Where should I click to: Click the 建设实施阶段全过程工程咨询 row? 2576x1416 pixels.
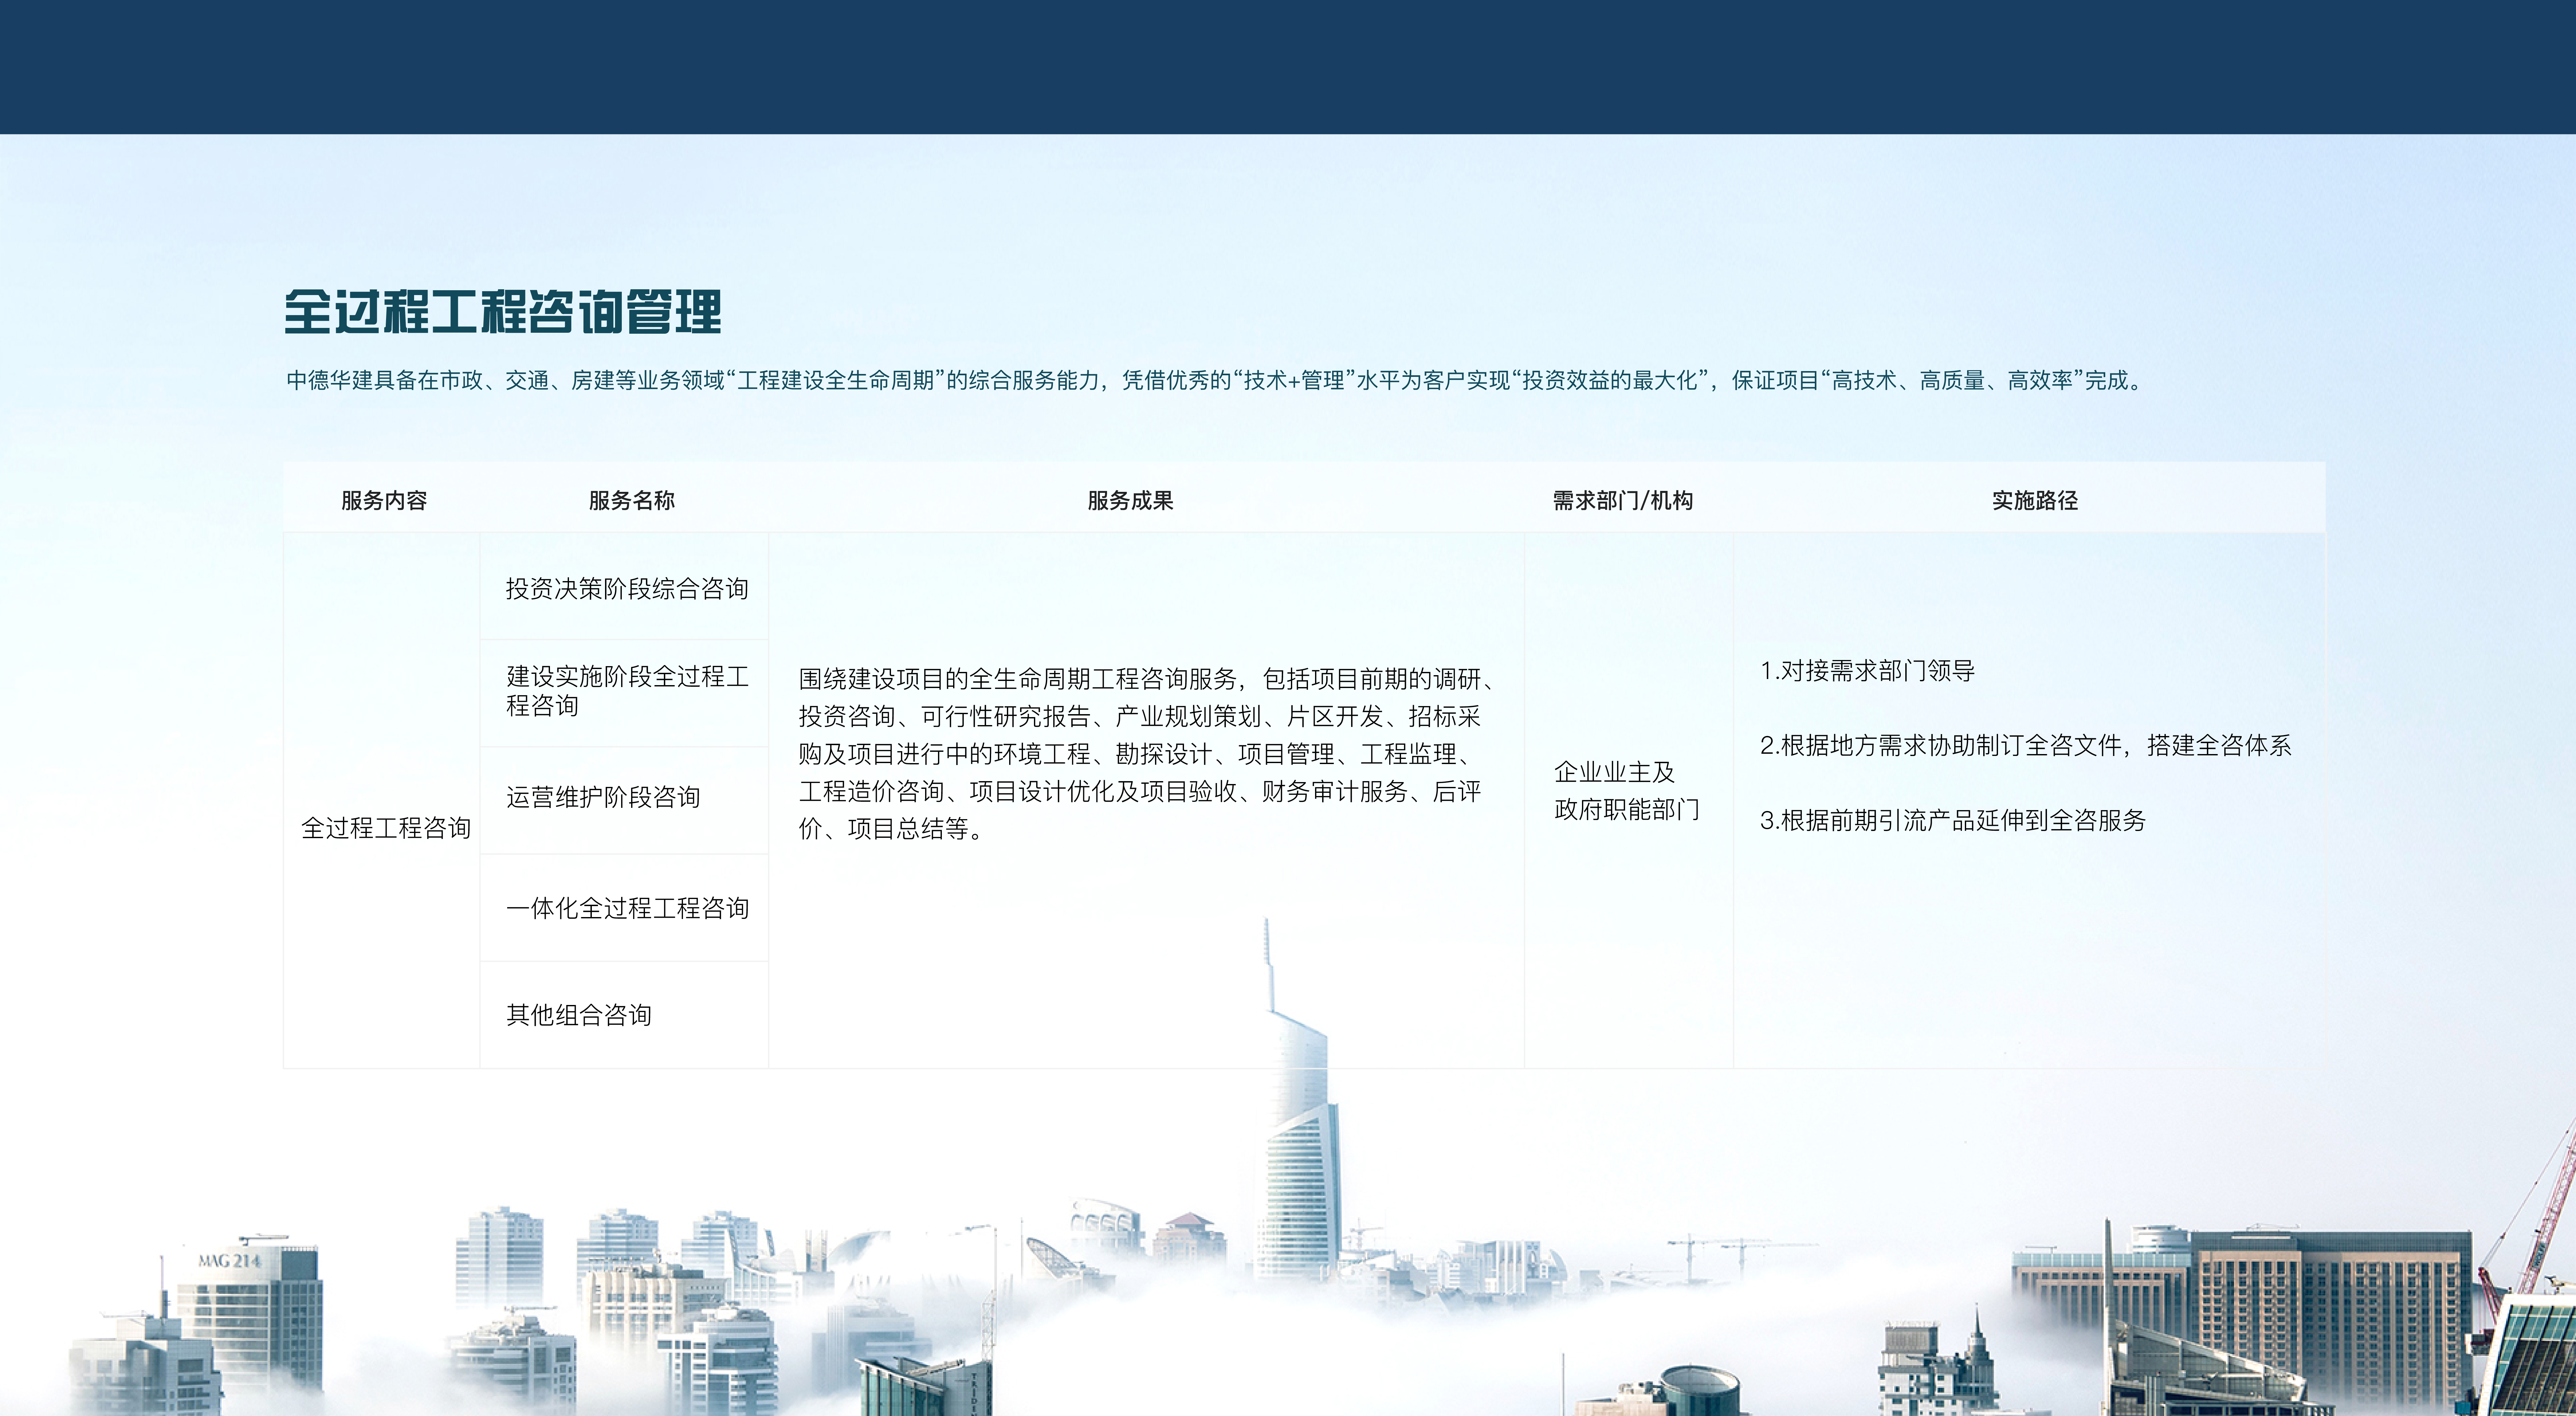(x=624, y=693)
